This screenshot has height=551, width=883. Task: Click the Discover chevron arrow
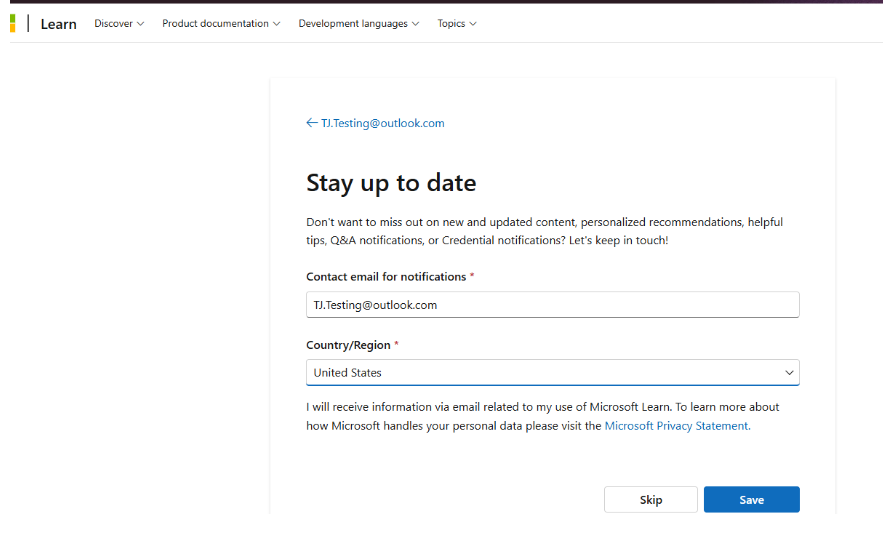pyautogui.click(x=140, y=24)
